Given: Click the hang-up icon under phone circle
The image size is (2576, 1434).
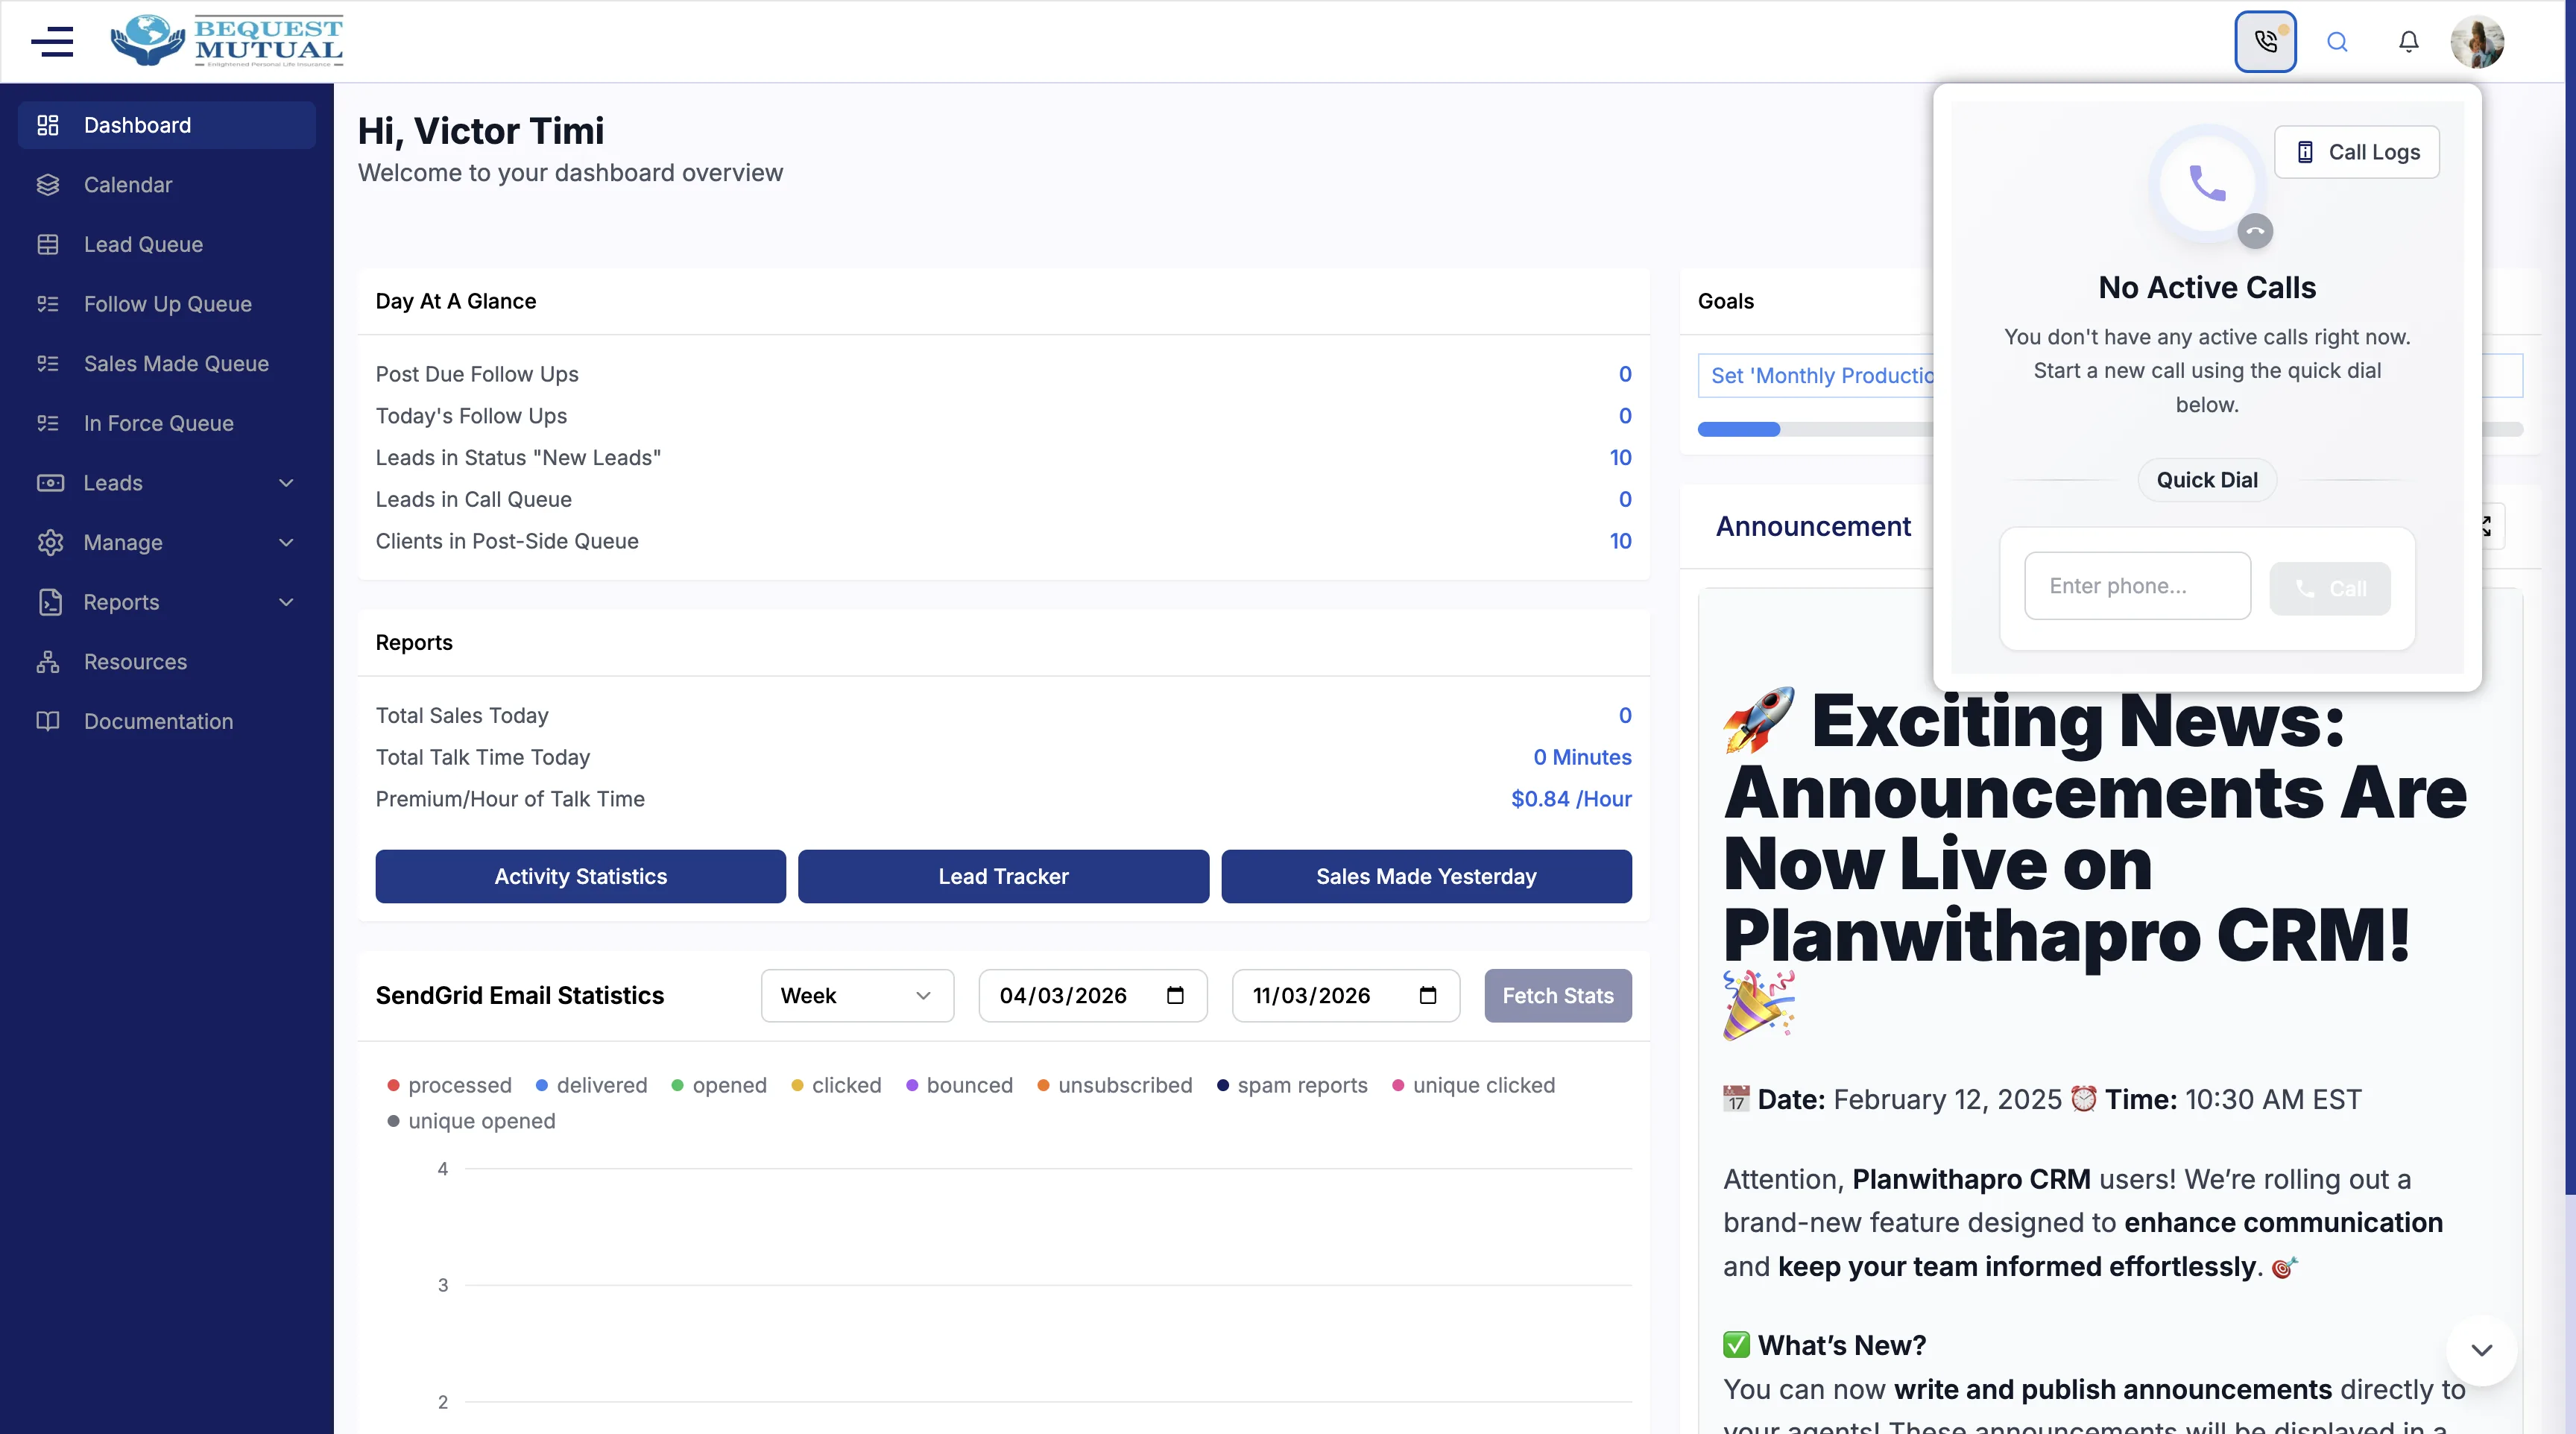Looking at the screenshot, I should [x=2255, y=231].
